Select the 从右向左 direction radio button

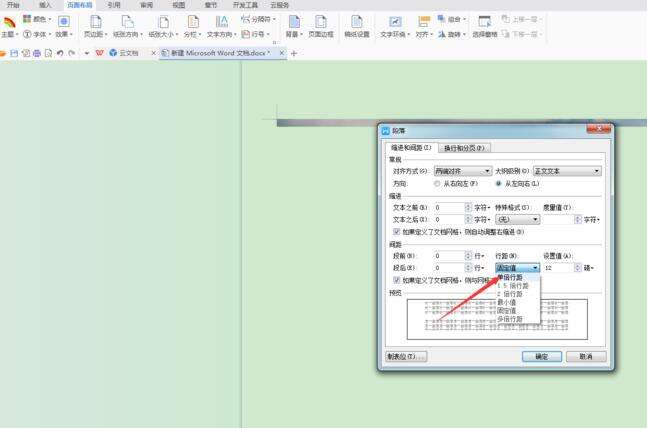click(x=438, y=184)
